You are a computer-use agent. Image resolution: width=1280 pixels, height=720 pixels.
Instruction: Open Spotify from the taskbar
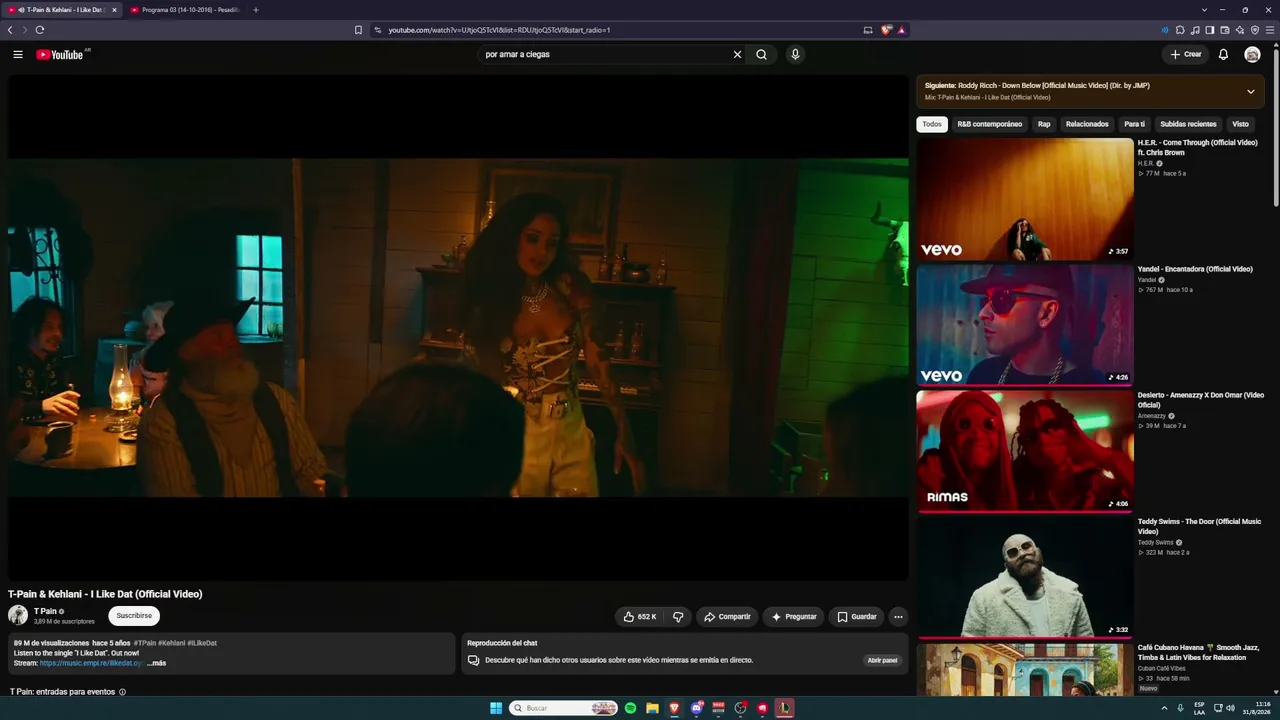pos(630,708)
